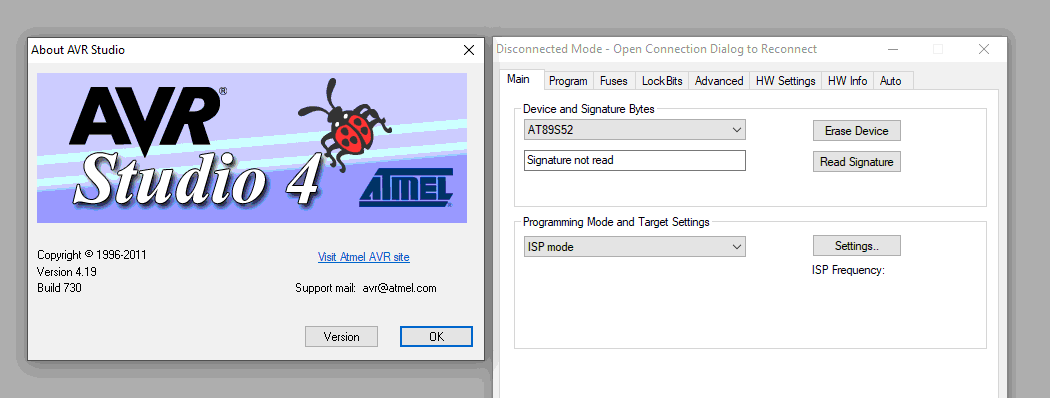The width and height of the screenshot is (1050, 398).
Task: Open the Fuses tab
Action: click(613, 80)
